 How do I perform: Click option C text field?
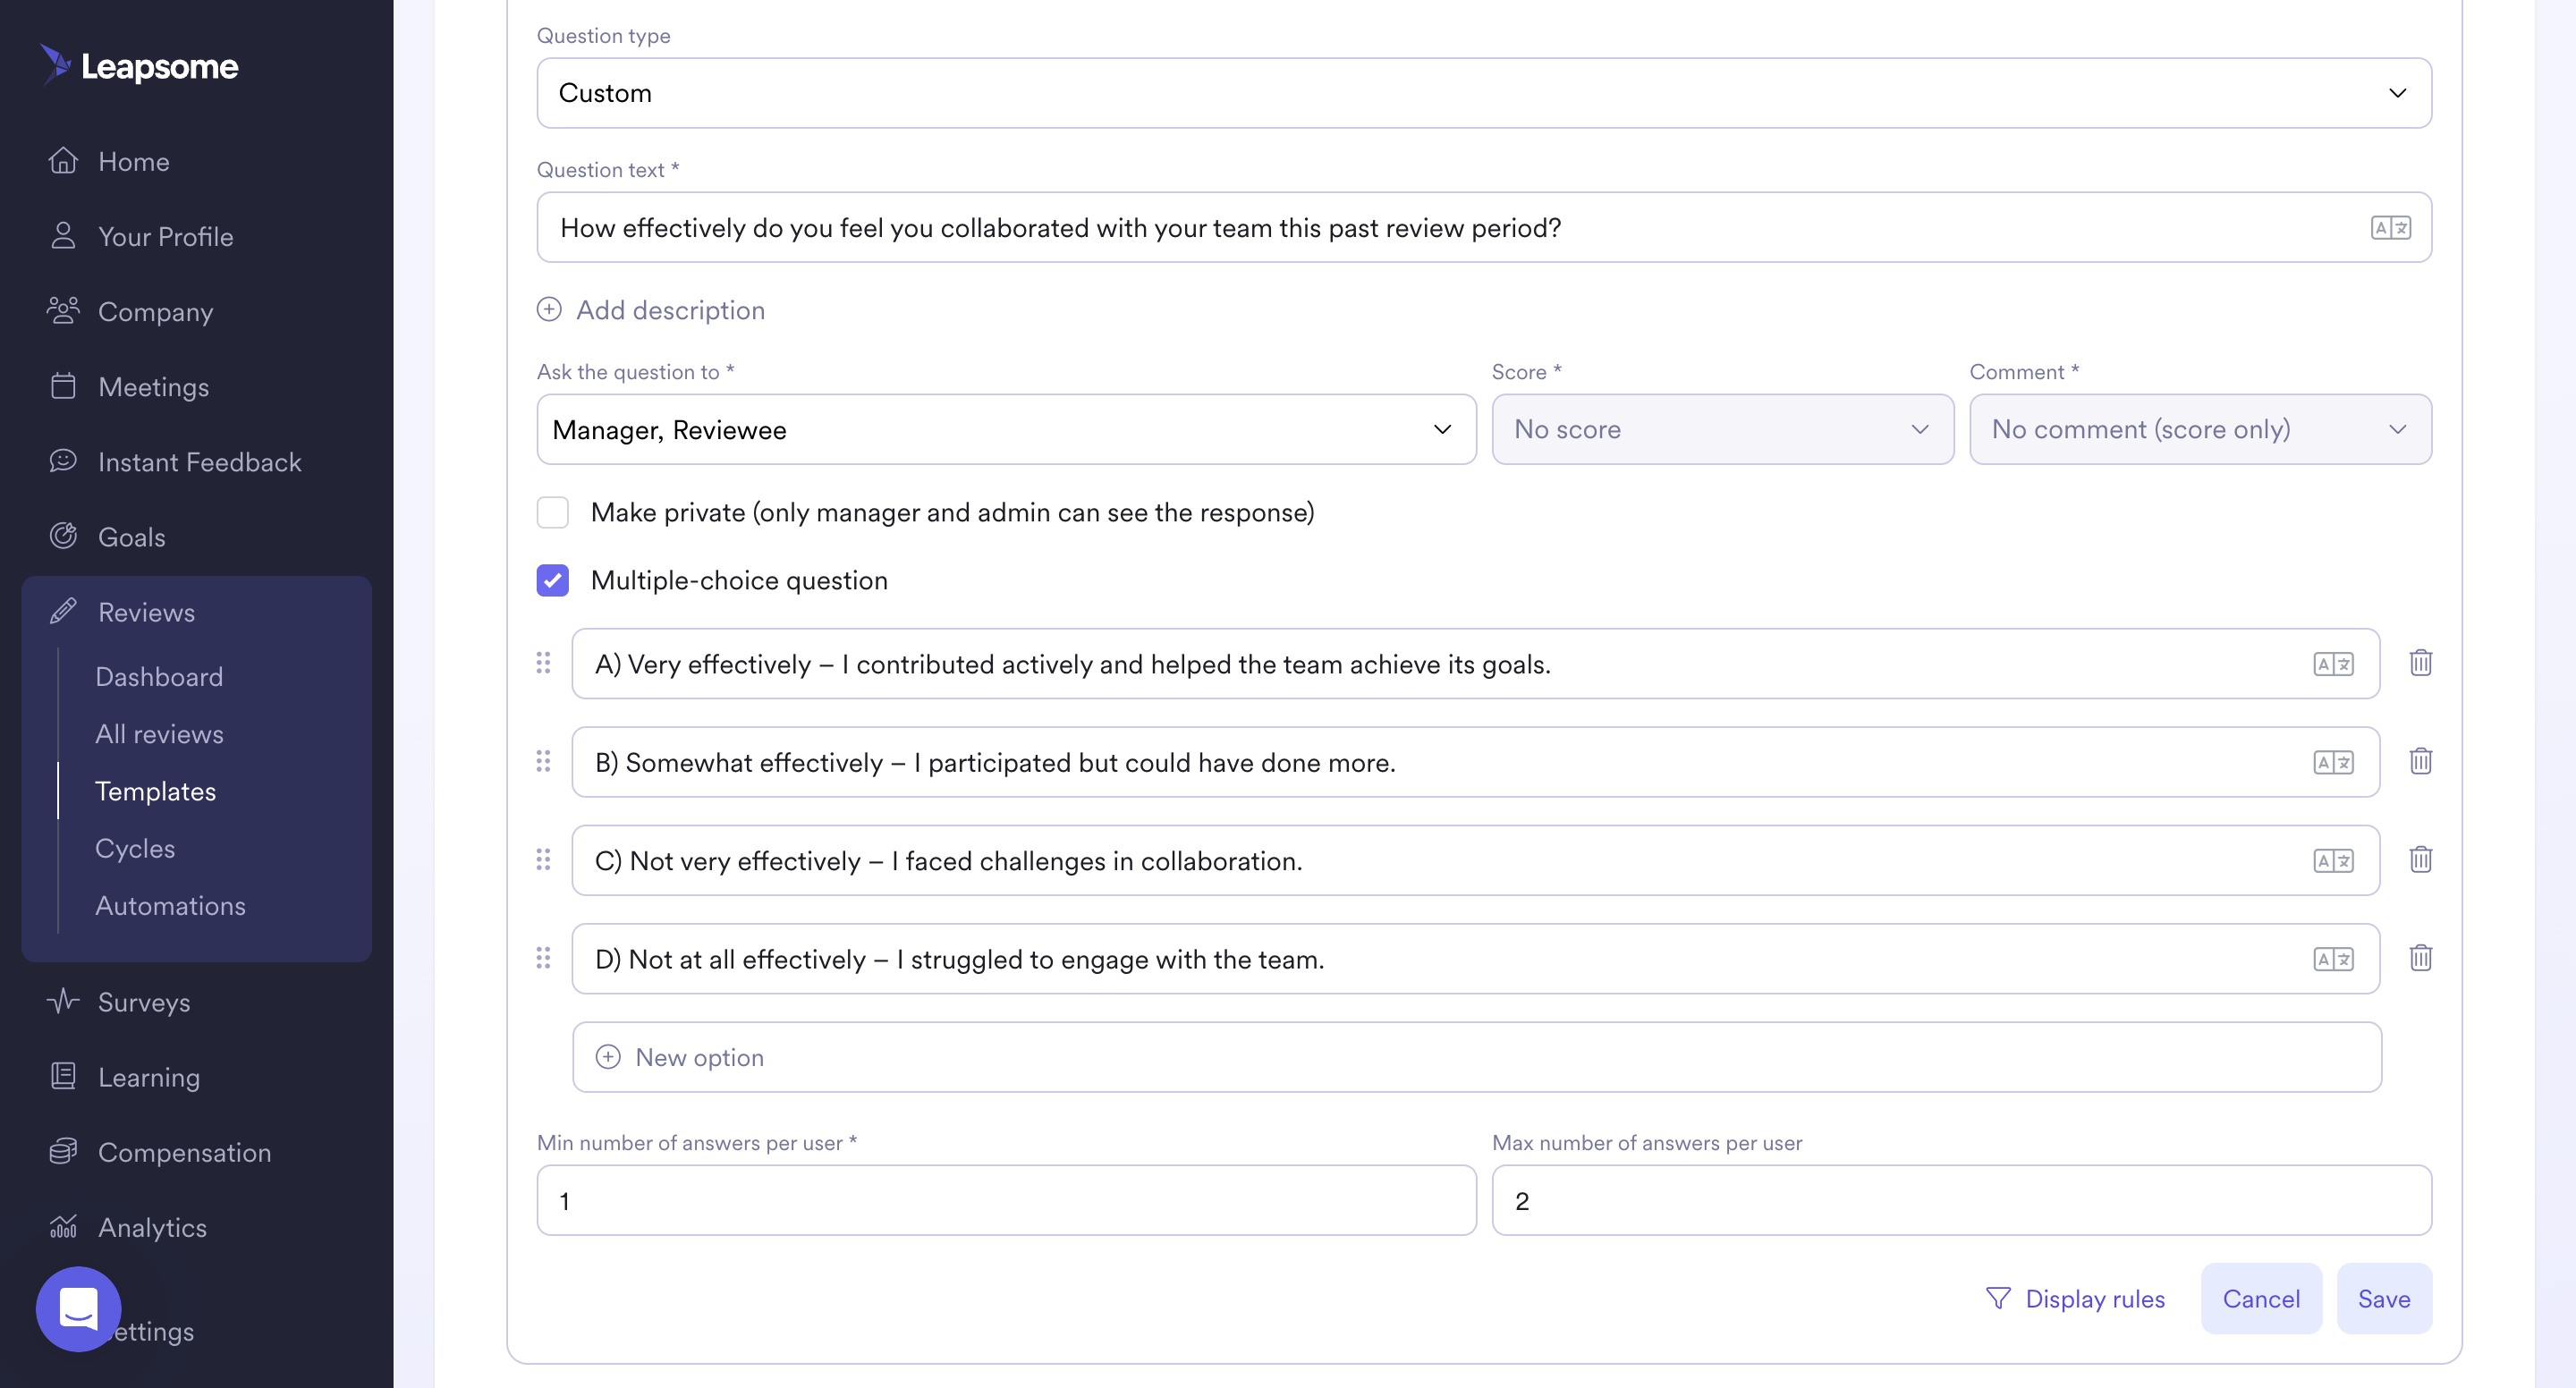1475,860
